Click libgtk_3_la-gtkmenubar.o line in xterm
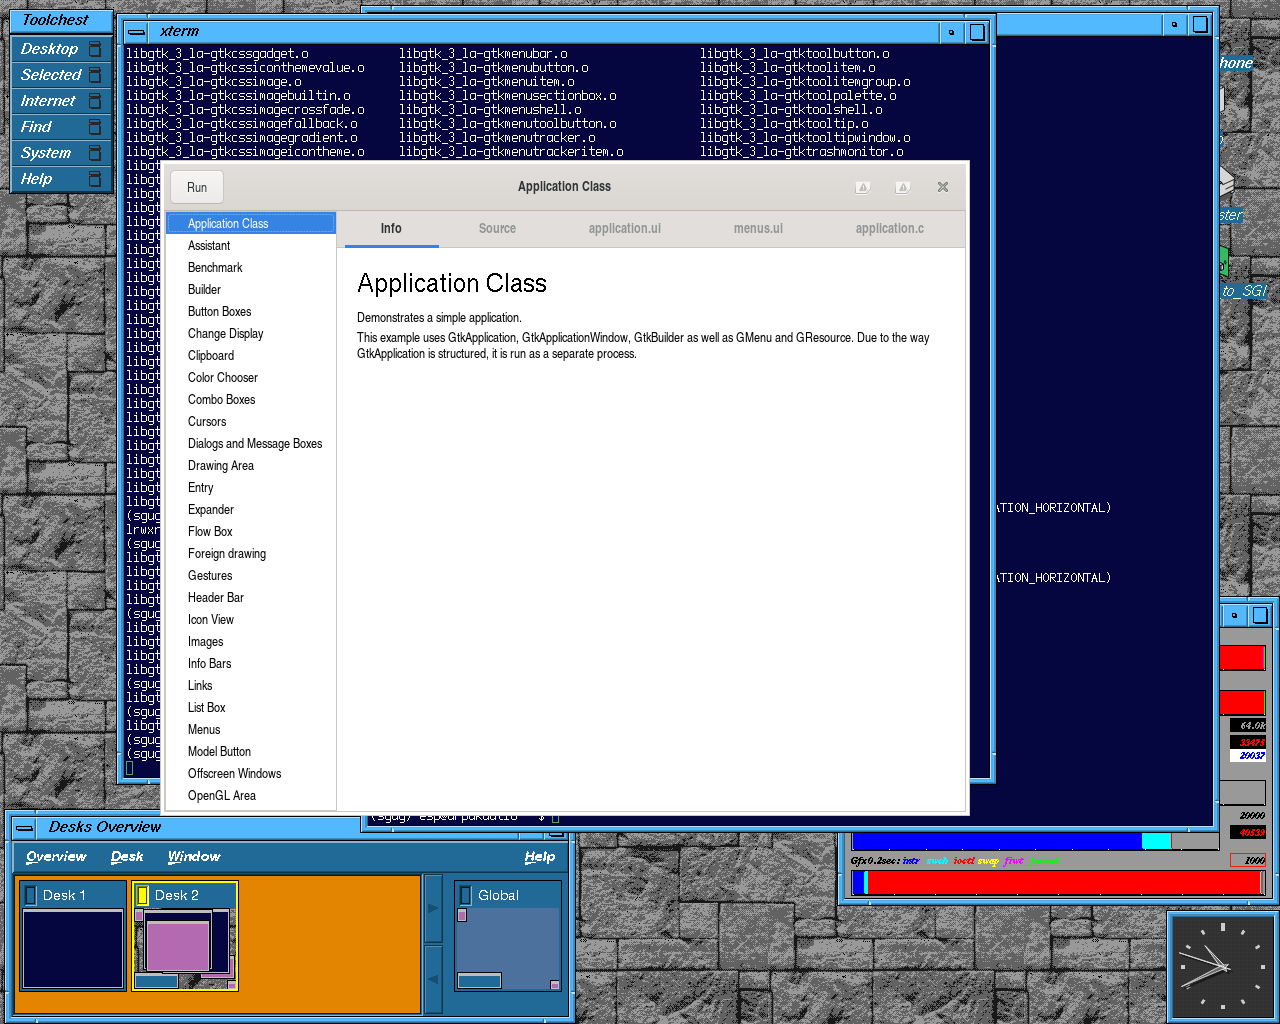The image size is (1280, 1024). coord(483,54)
